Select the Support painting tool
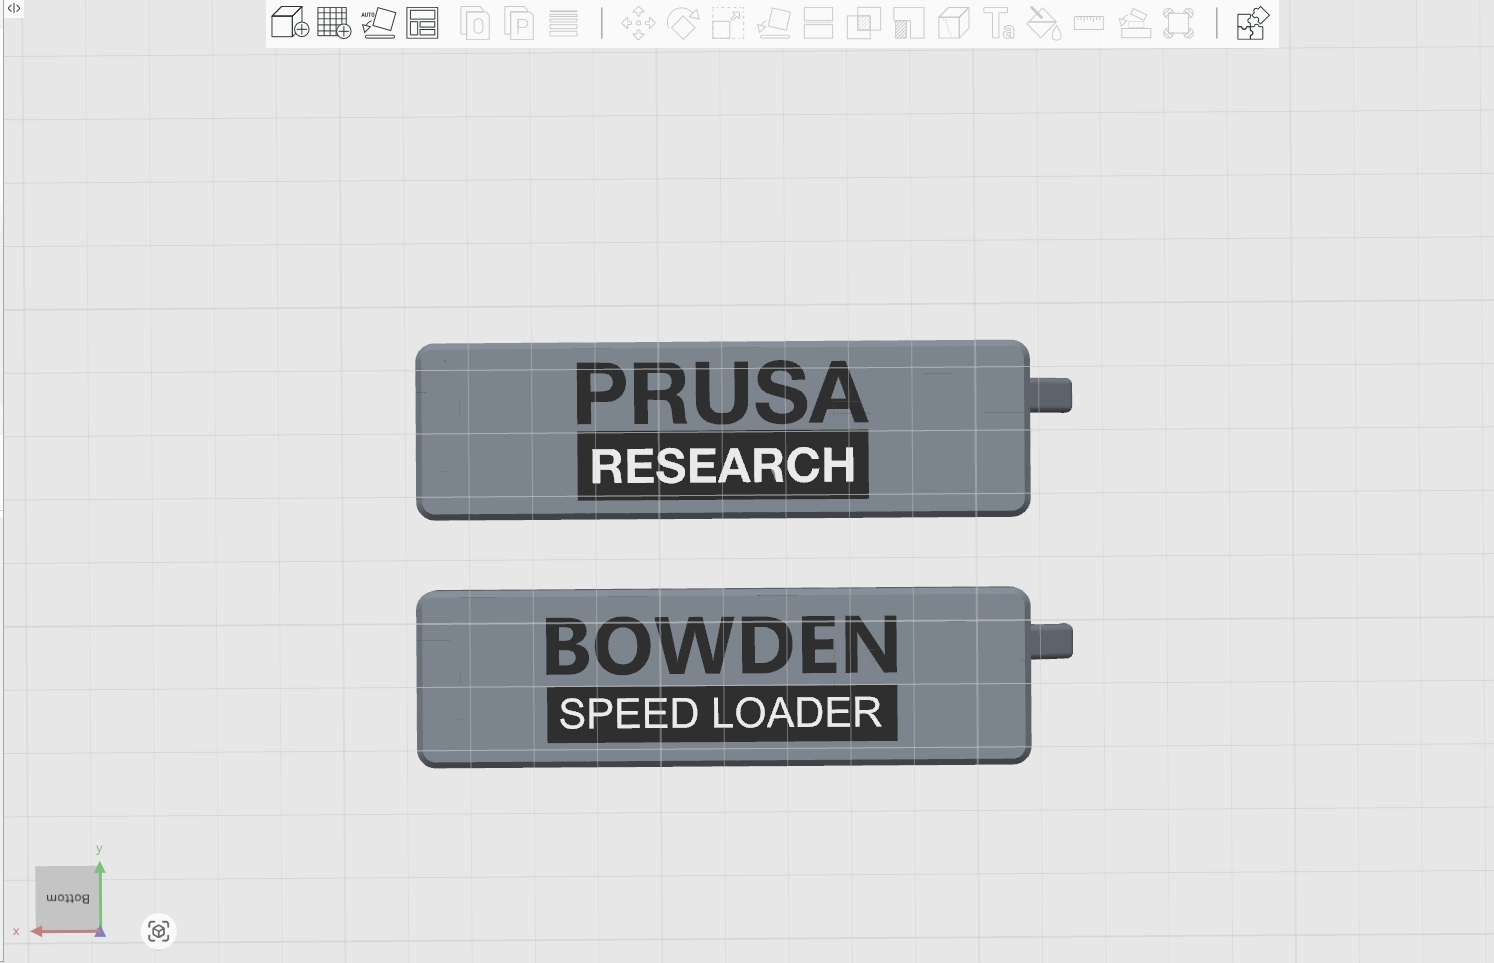Viewport: 1494px width, 963px height. [x=908, y=23]
